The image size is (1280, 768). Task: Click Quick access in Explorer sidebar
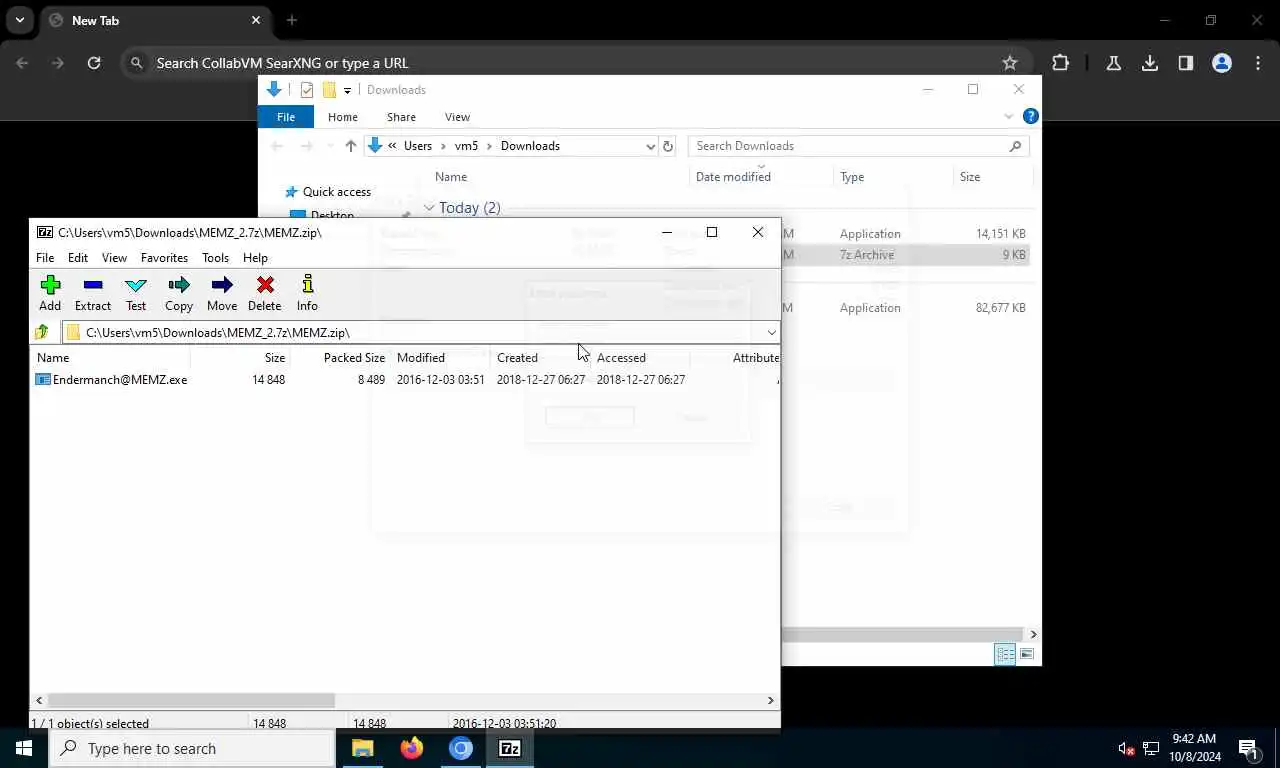(x=337, y=192)
